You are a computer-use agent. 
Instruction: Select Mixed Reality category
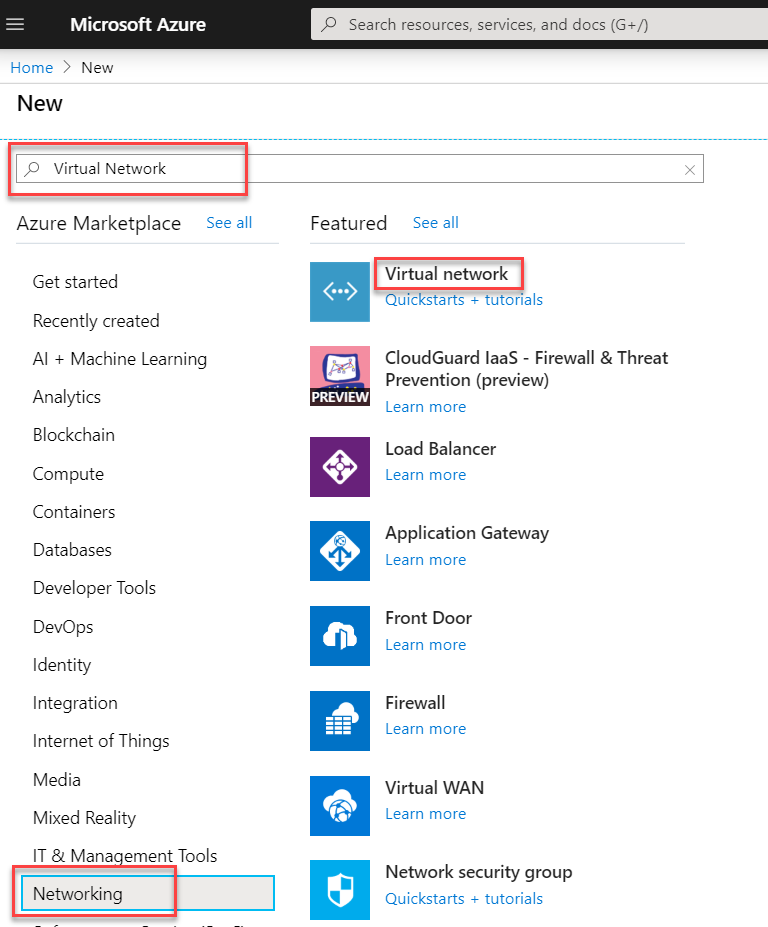click(84, 818)
